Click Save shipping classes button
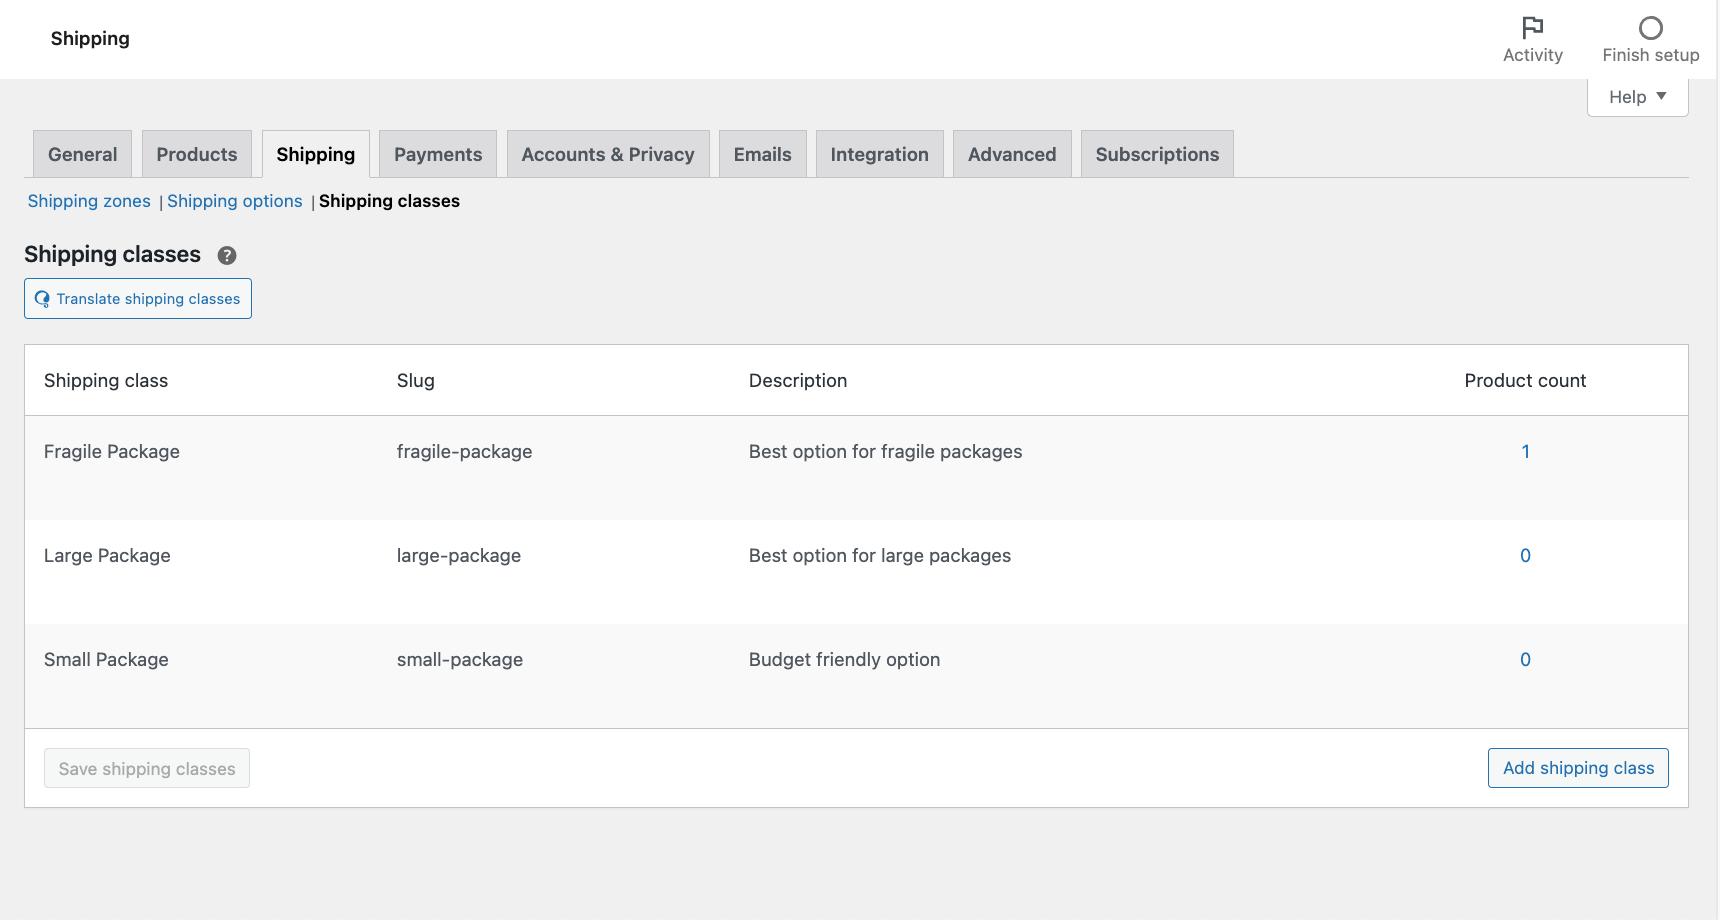The width and height of the screenshot is (1720, 920). [147, 768]
